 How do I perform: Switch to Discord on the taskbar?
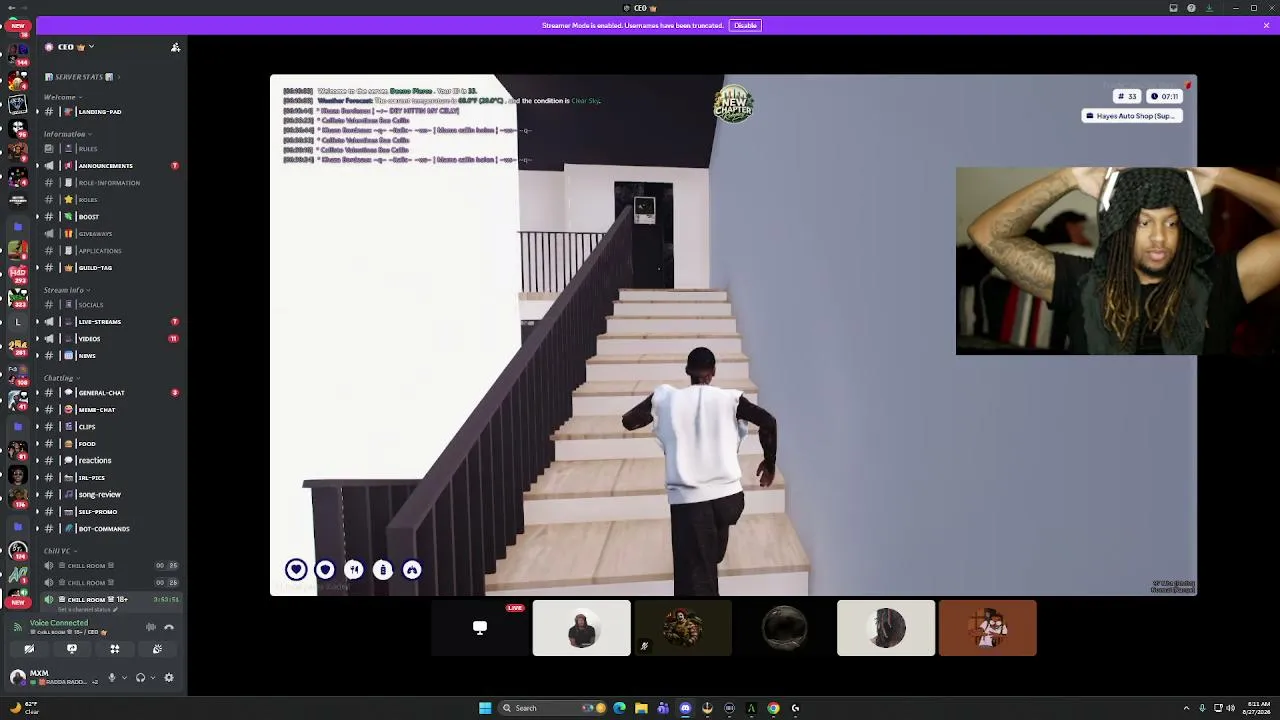pos(685,708)
